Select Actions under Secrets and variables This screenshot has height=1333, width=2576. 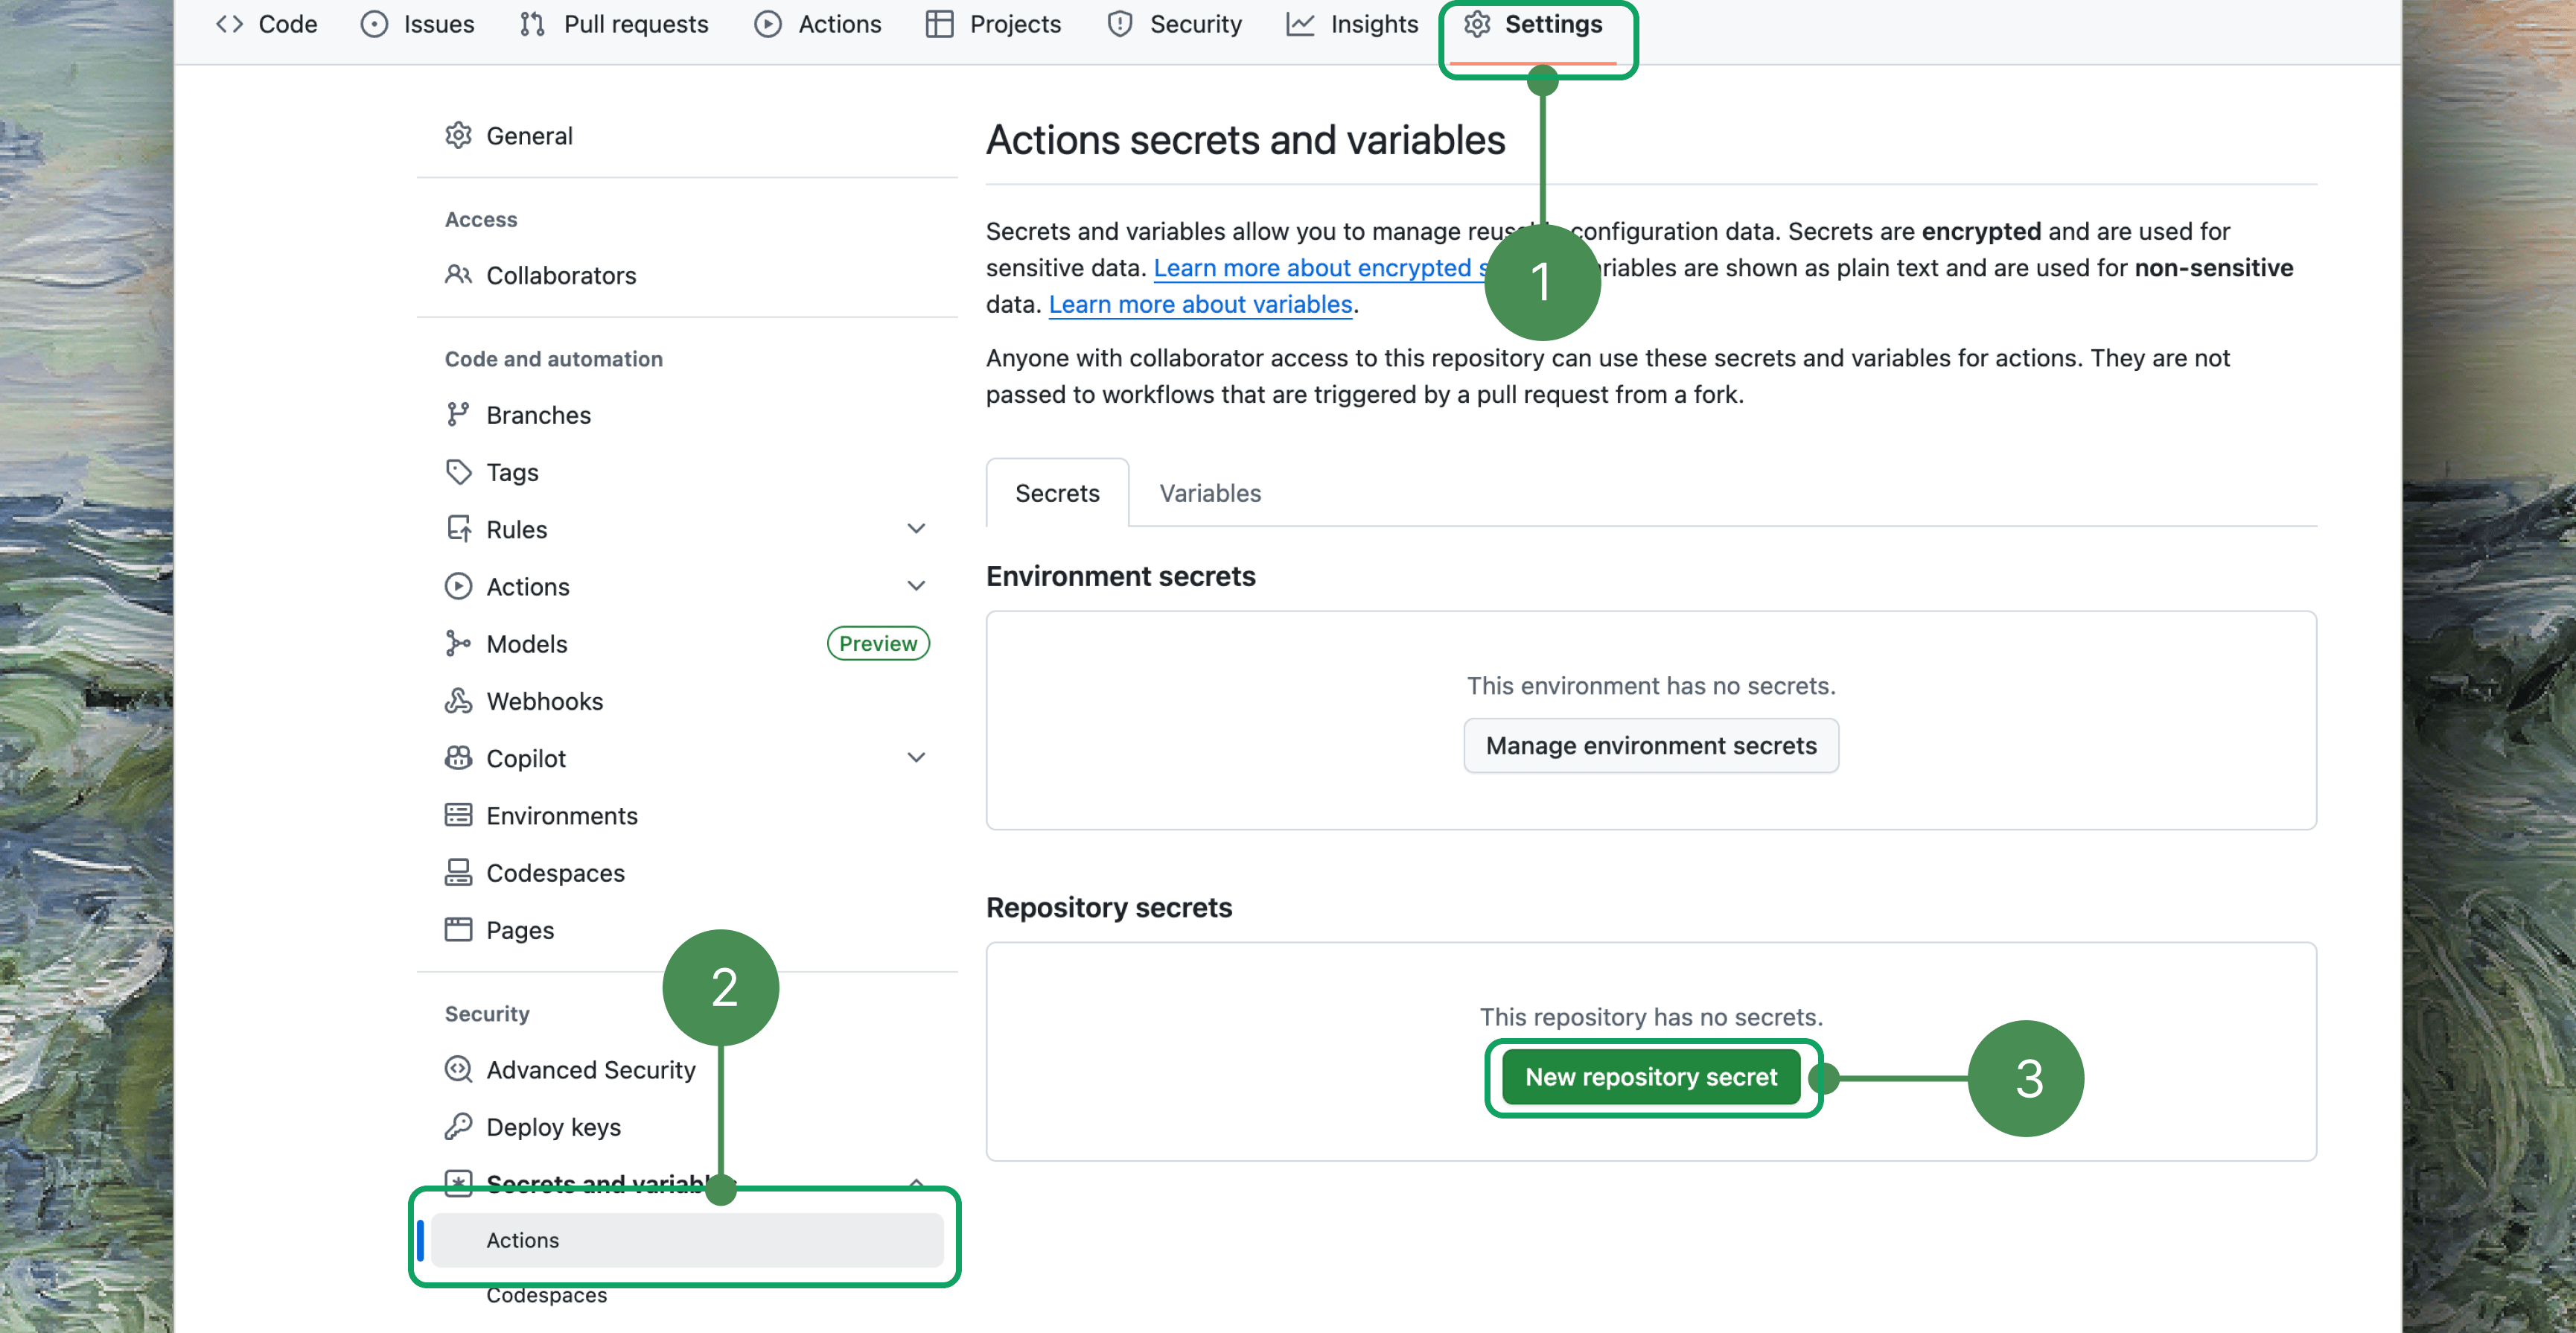[x=687, y=1240]
